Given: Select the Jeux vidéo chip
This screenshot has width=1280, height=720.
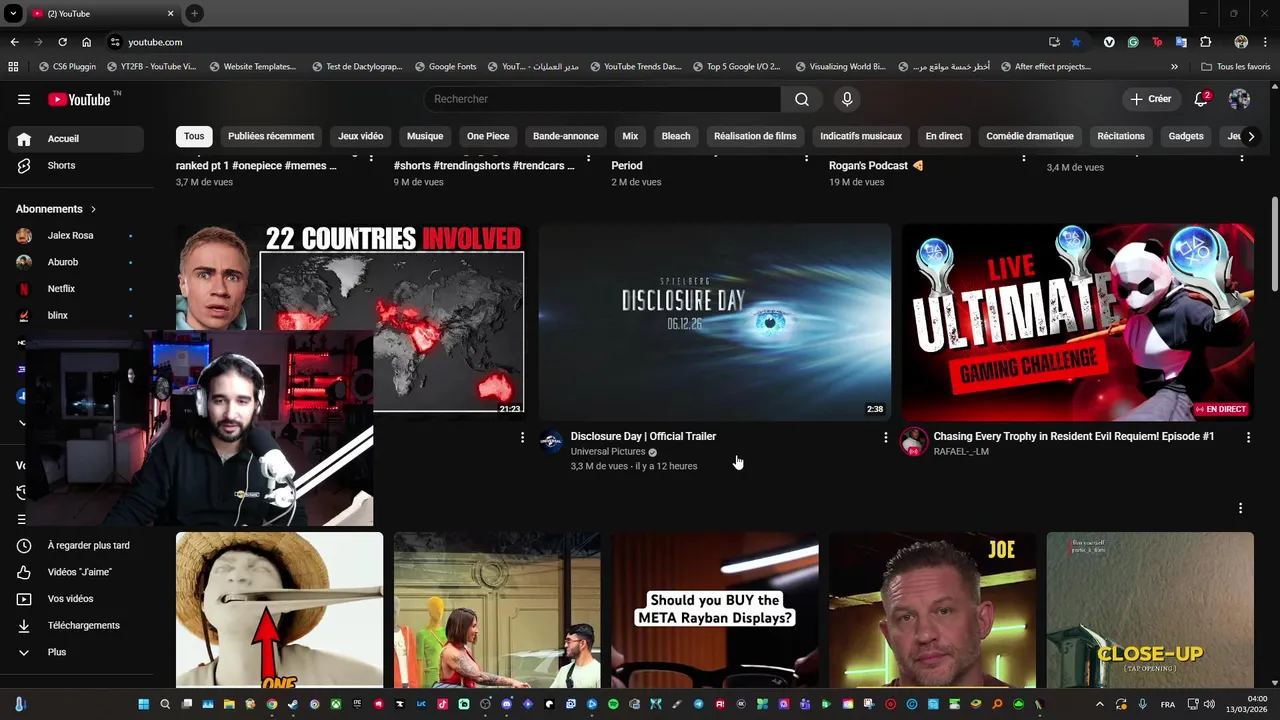Looking at the screenshot, I should tap(360, 136).
